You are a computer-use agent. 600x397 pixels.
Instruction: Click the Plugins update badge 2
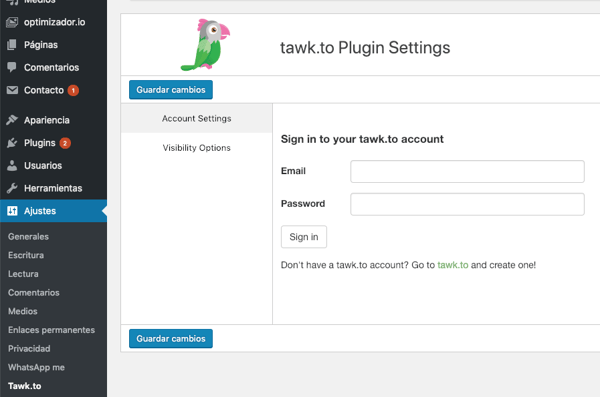65,143
